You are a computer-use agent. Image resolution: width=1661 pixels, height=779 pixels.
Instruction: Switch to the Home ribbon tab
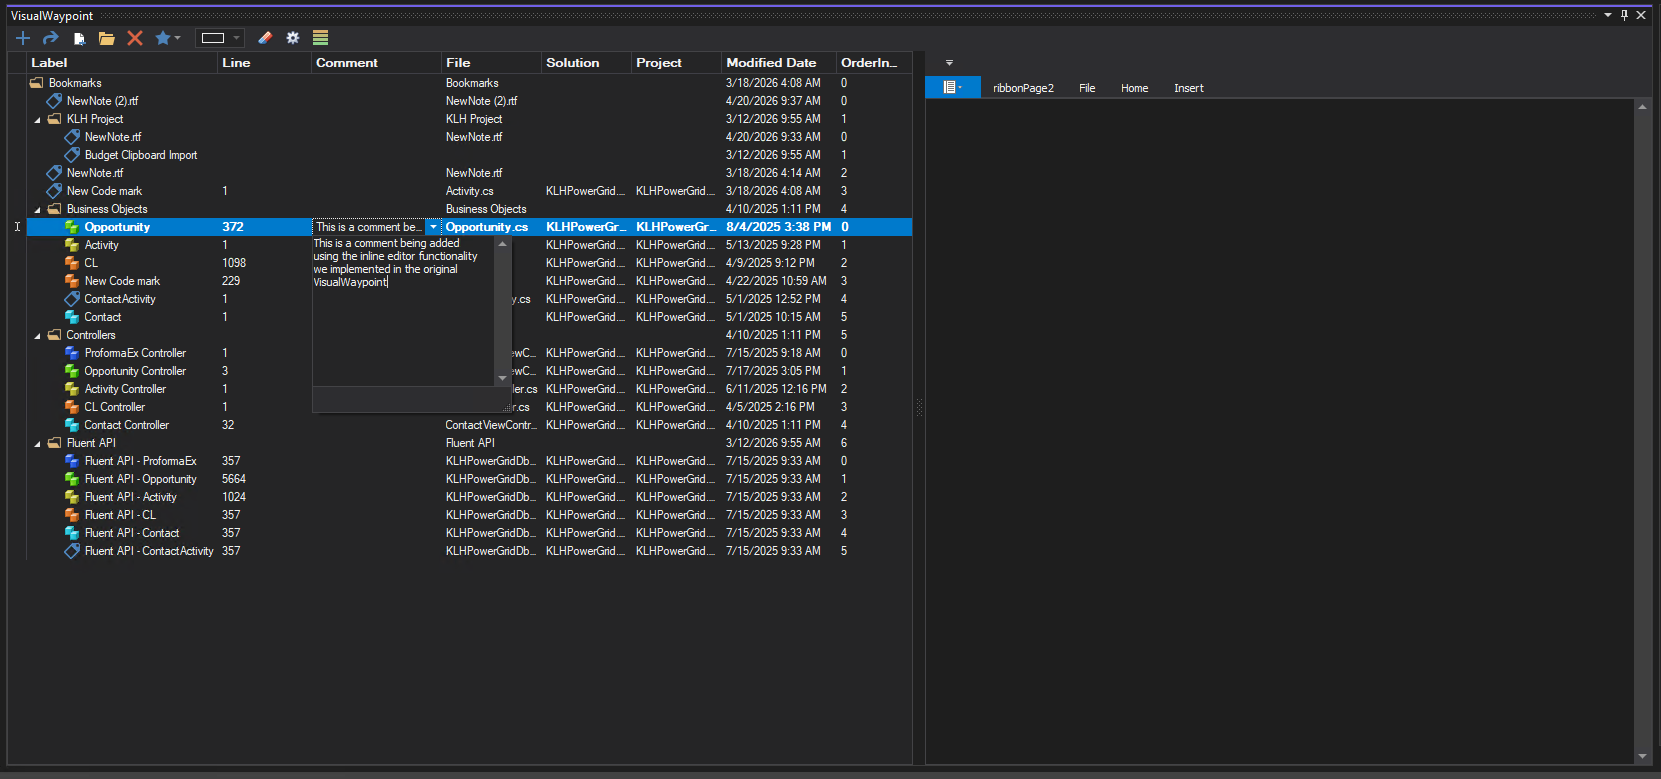point(1134,88)
